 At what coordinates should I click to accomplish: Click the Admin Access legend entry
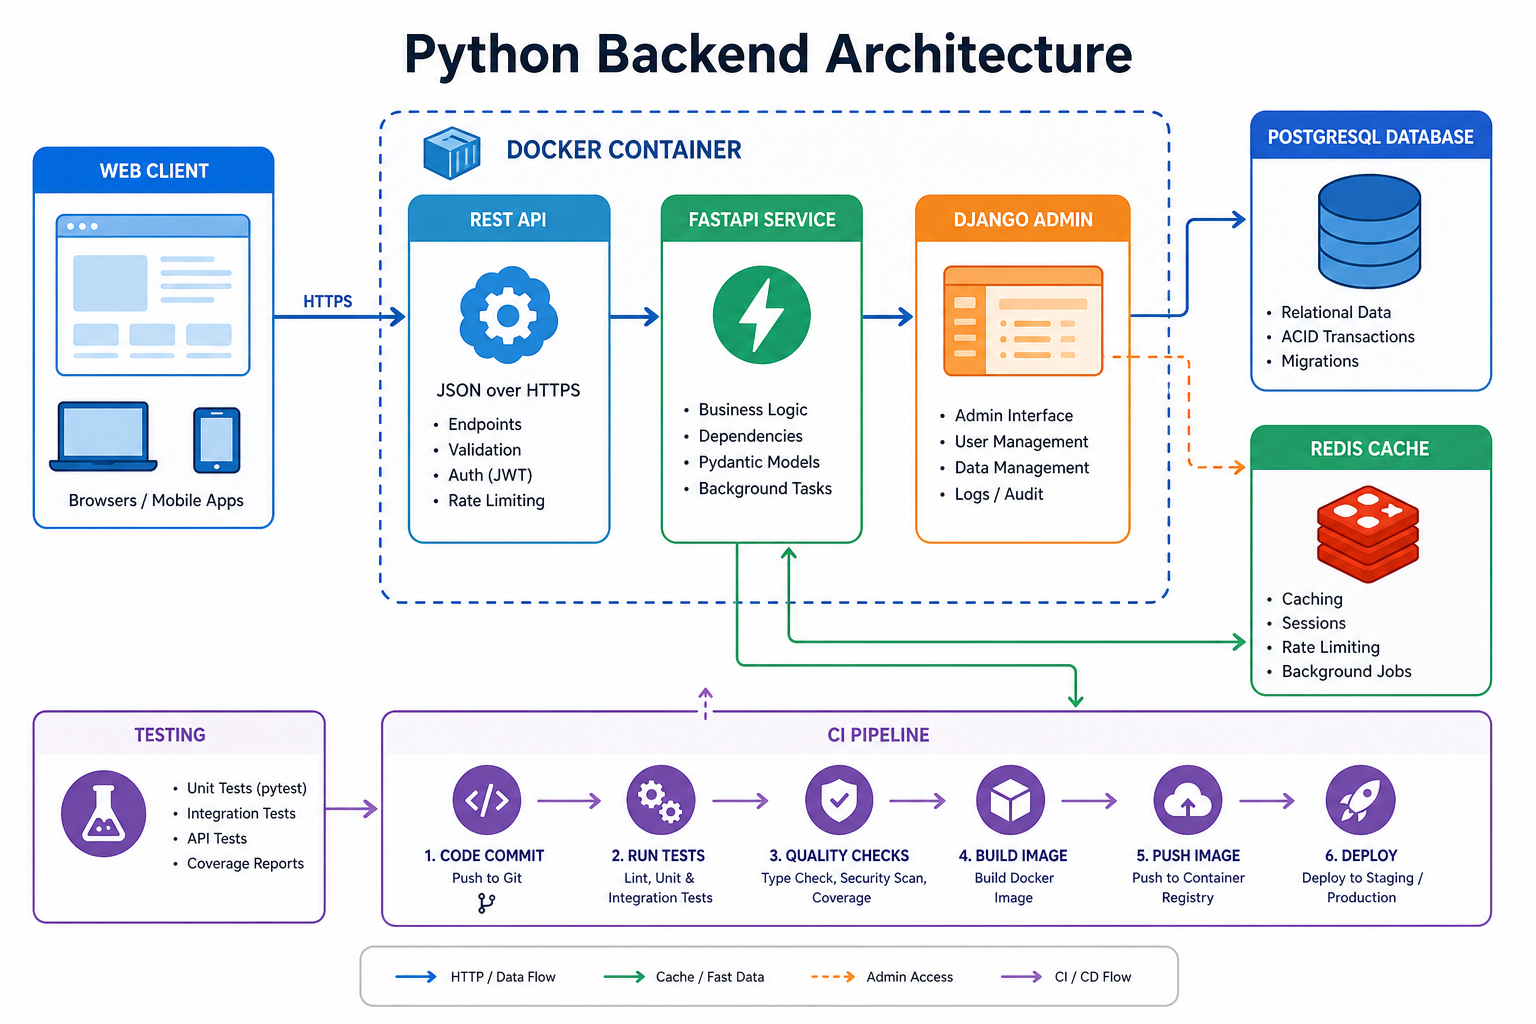click(x=882, y=977)
